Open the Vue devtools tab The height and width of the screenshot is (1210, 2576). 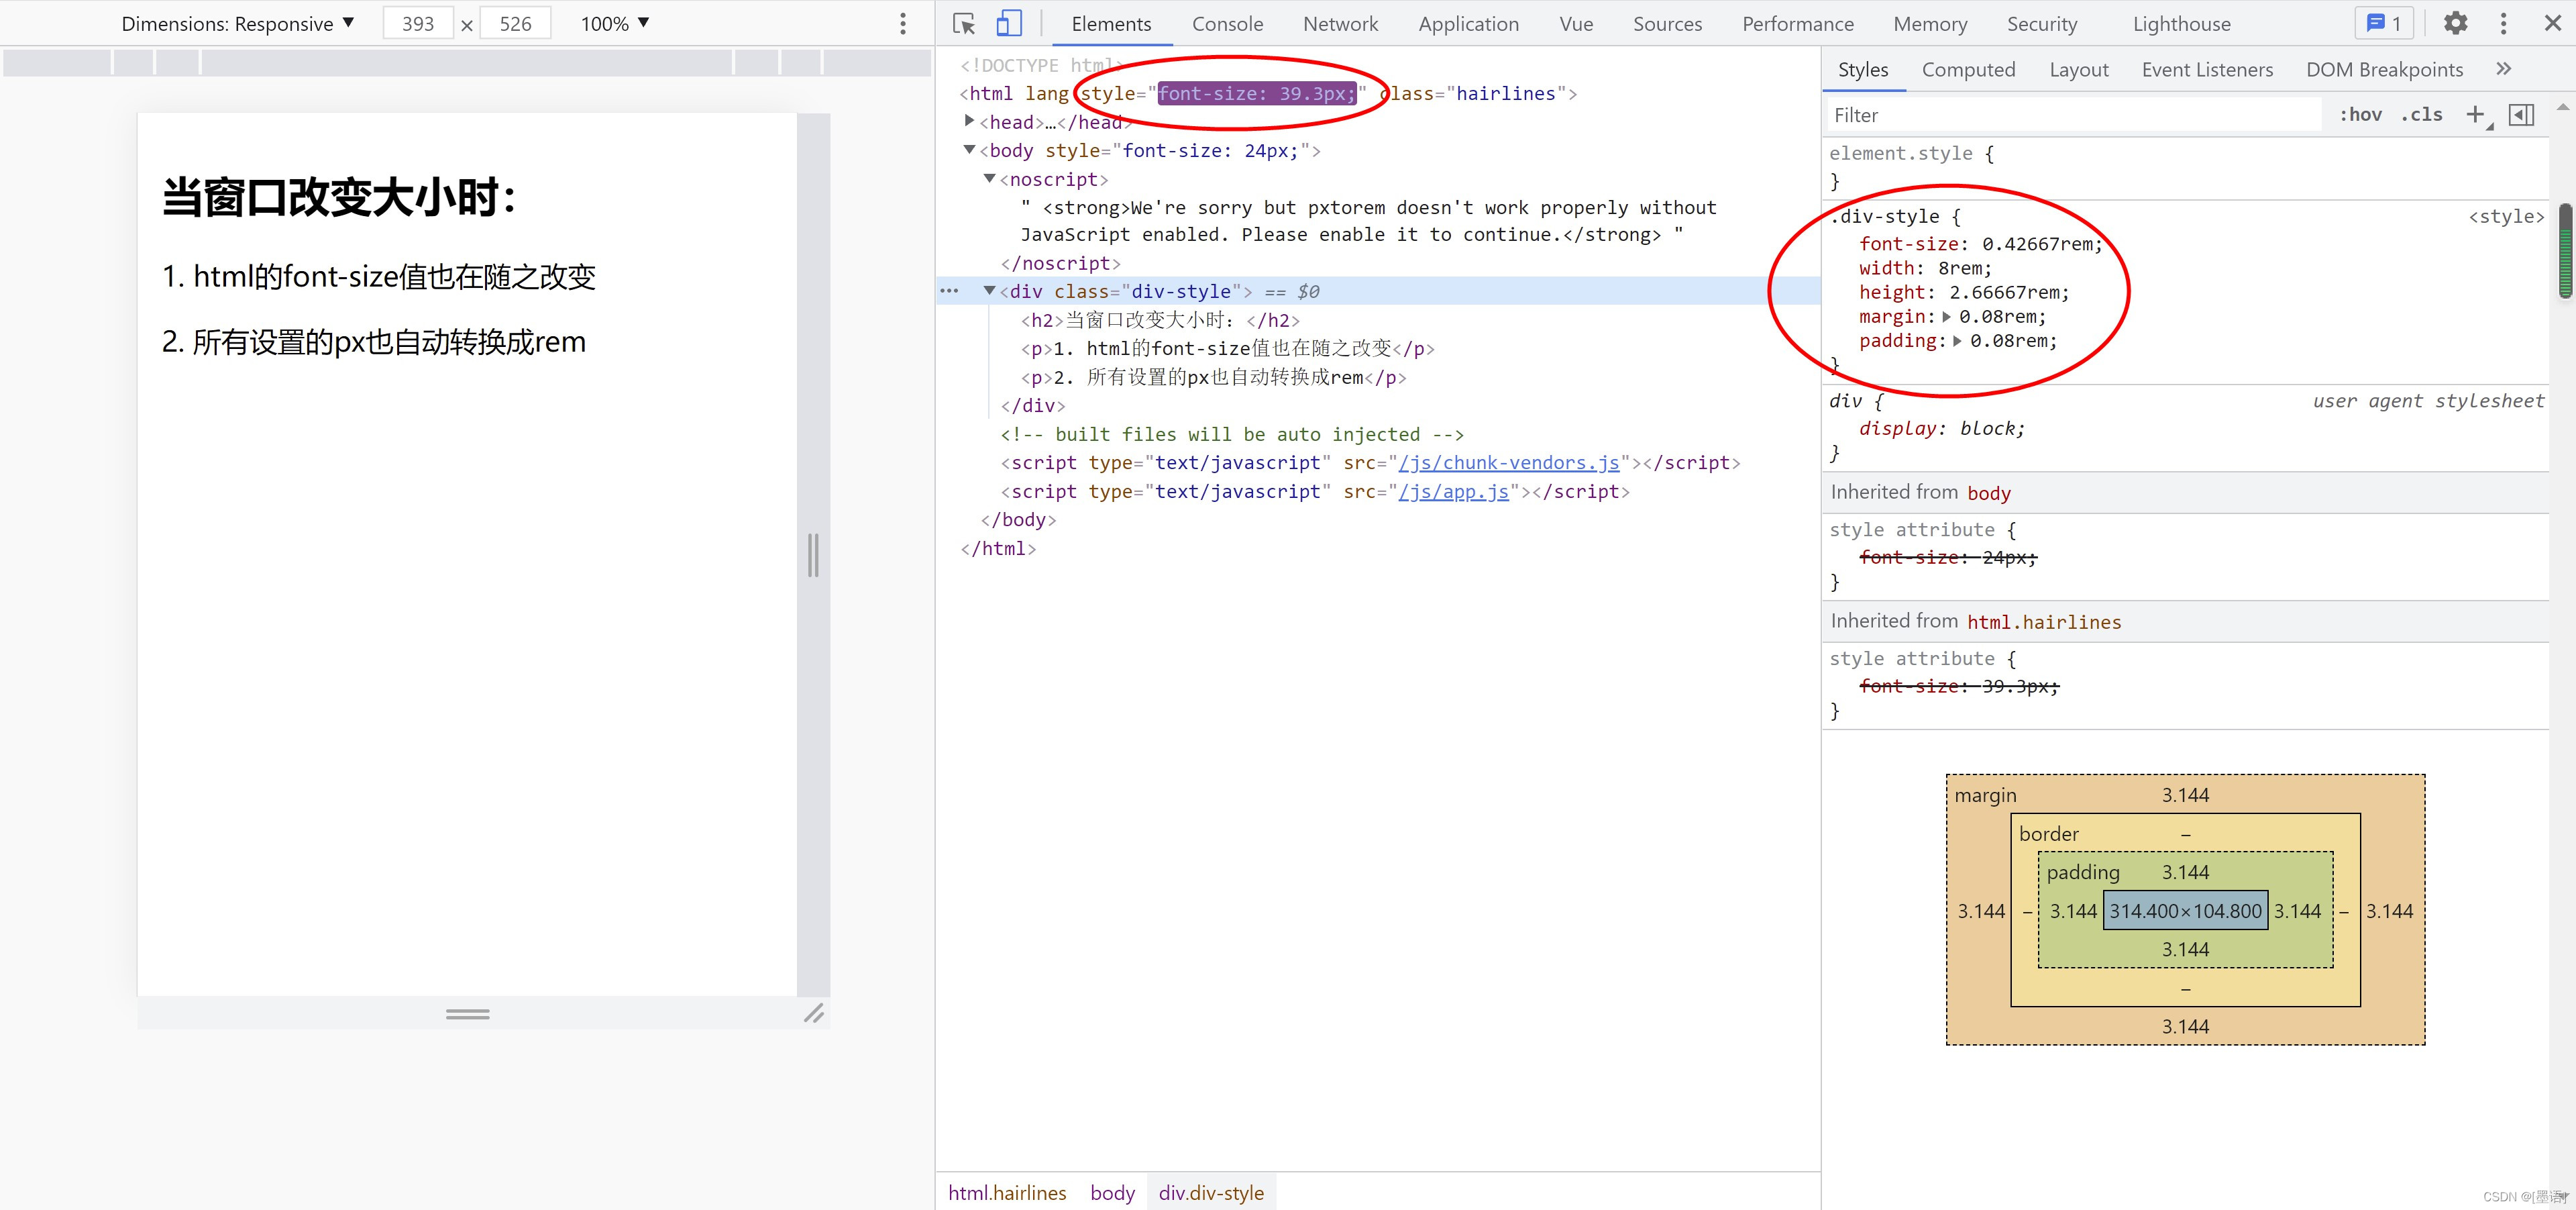pos(1576,24)
